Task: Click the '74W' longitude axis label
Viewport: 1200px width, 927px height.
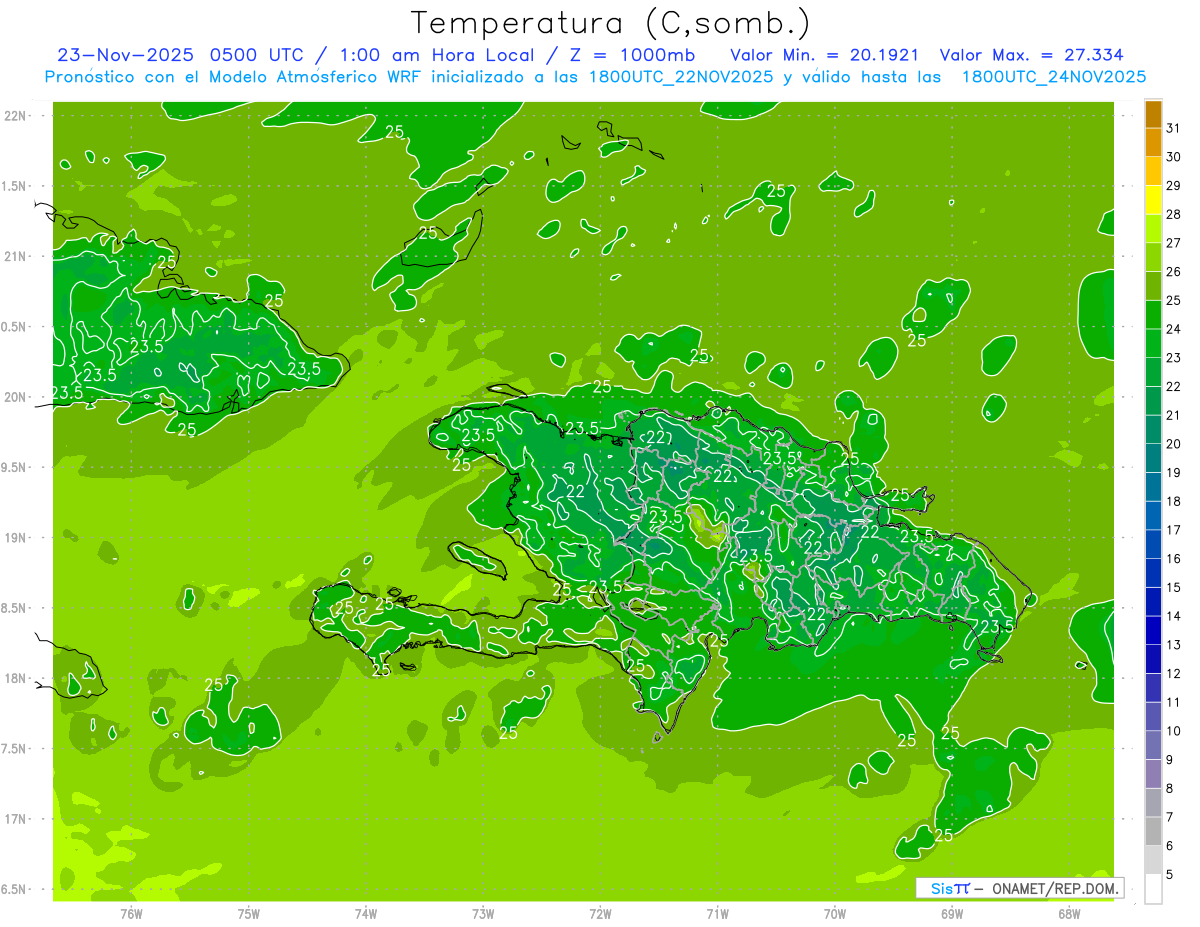Action: click(366, 914)
